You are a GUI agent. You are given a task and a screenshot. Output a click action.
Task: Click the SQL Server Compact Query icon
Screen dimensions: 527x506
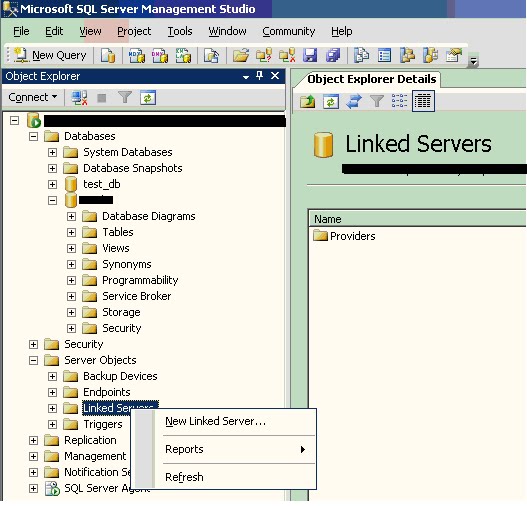click(211, 55)
